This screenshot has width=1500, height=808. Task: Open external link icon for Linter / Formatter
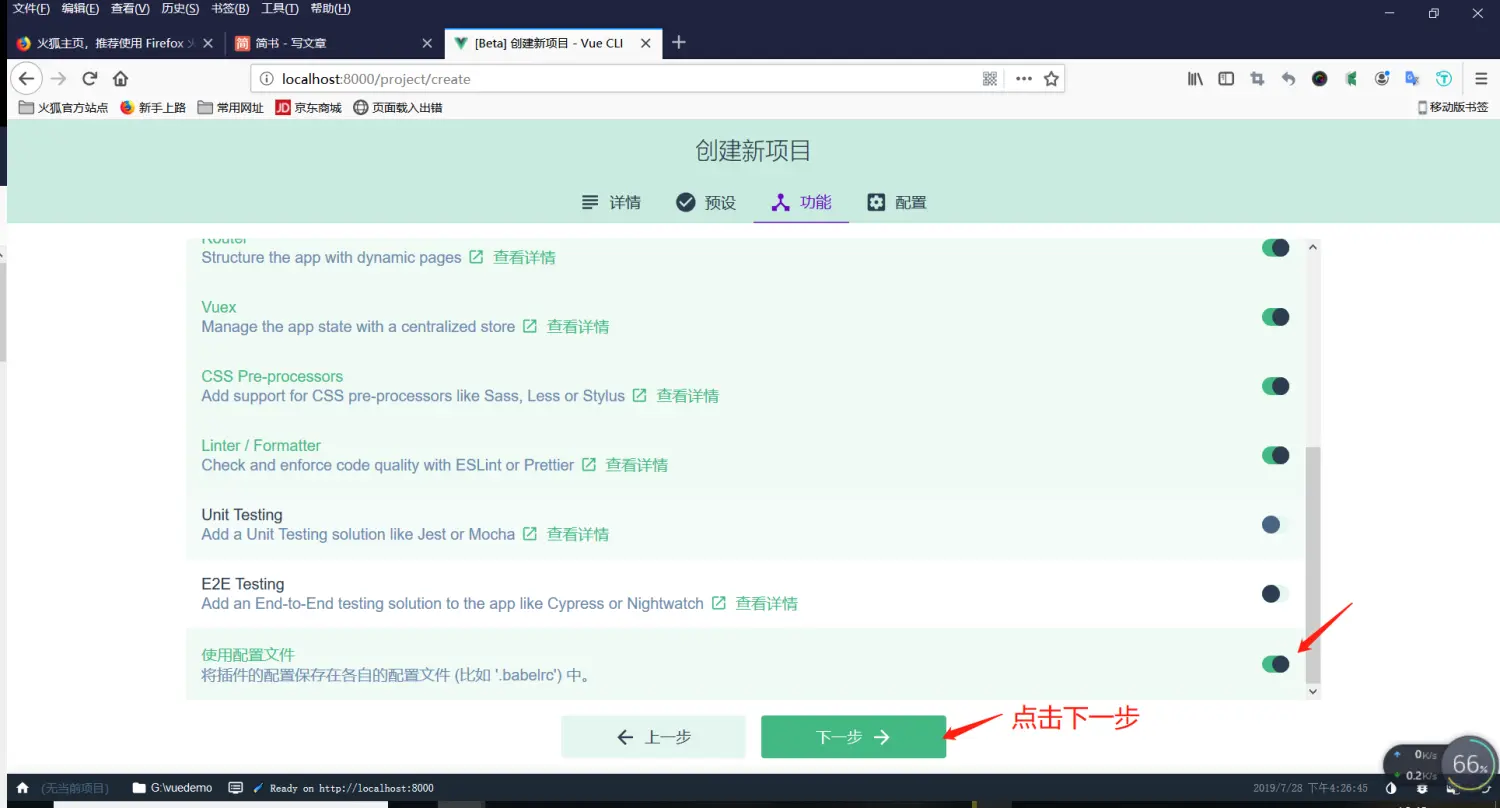coord(589,464)
